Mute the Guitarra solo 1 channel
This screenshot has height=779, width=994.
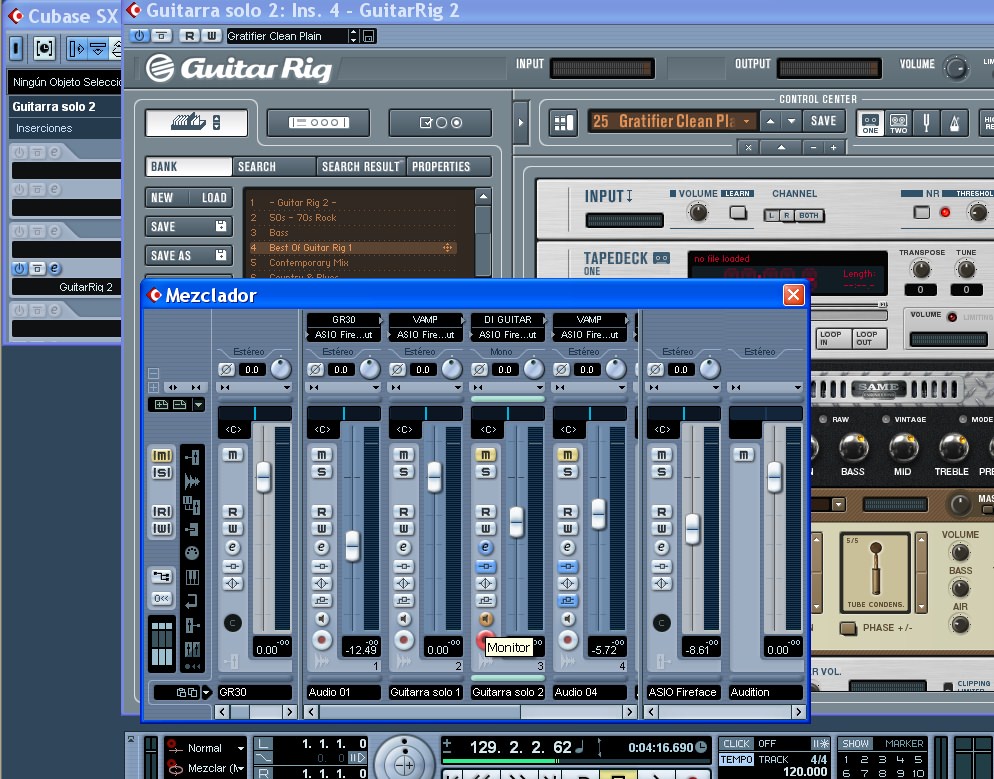pos(404,455)
